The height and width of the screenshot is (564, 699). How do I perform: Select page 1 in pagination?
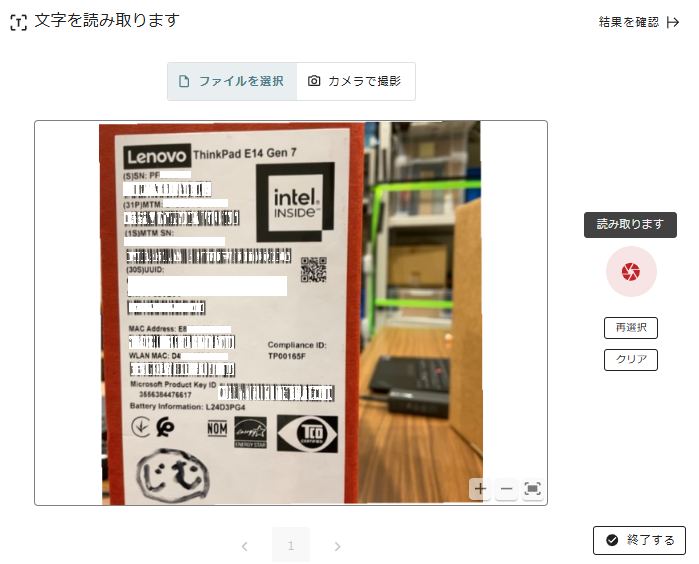coord(291,545)
